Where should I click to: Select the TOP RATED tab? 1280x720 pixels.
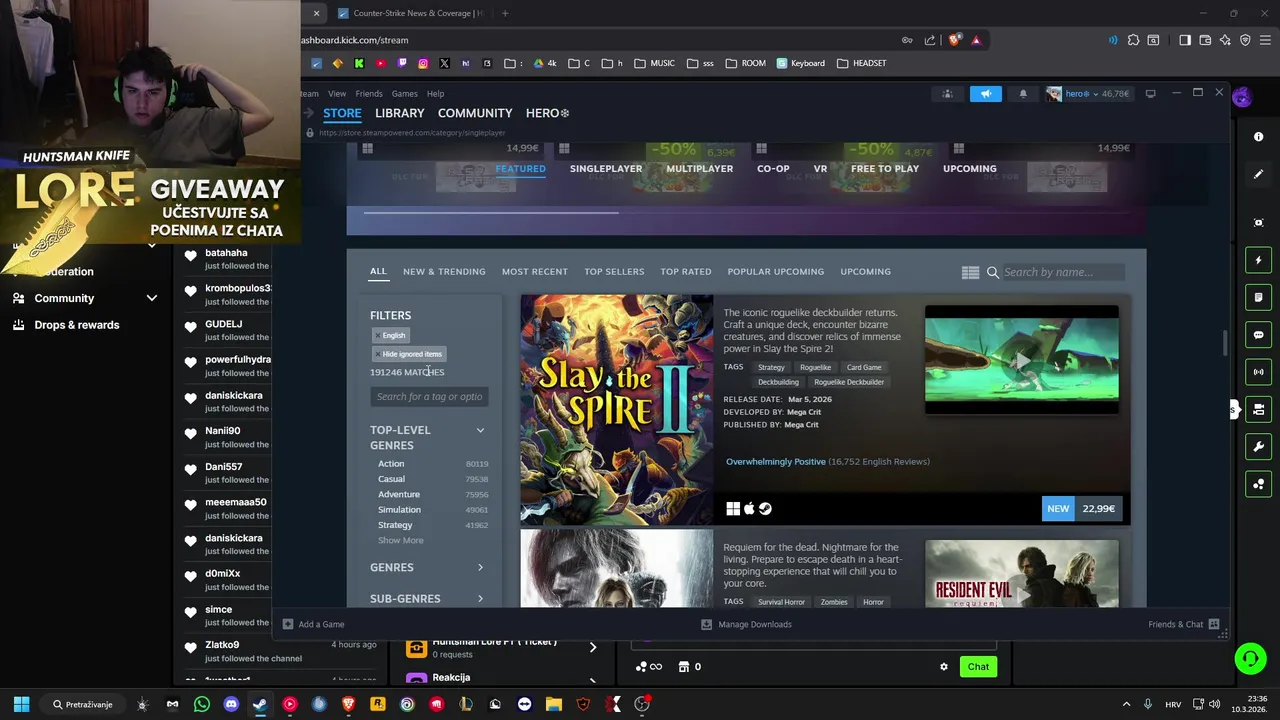(x=686, y=272)
